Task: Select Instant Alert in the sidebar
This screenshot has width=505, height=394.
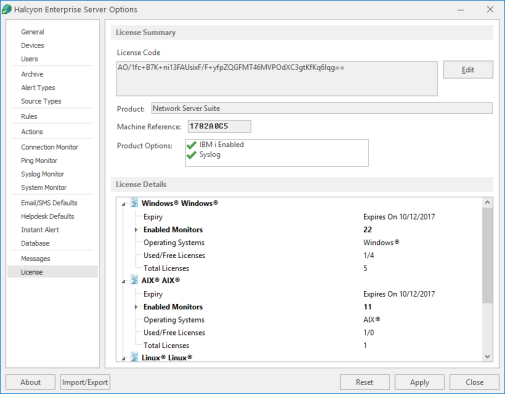Action: coord(40,230)
